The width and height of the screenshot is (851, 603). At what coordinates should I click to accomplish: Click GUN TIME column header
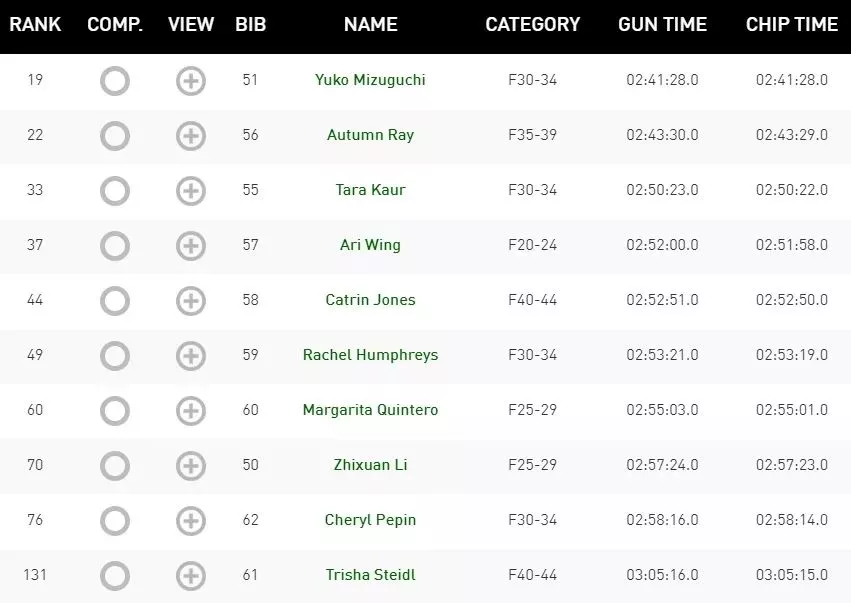[662, 24]
